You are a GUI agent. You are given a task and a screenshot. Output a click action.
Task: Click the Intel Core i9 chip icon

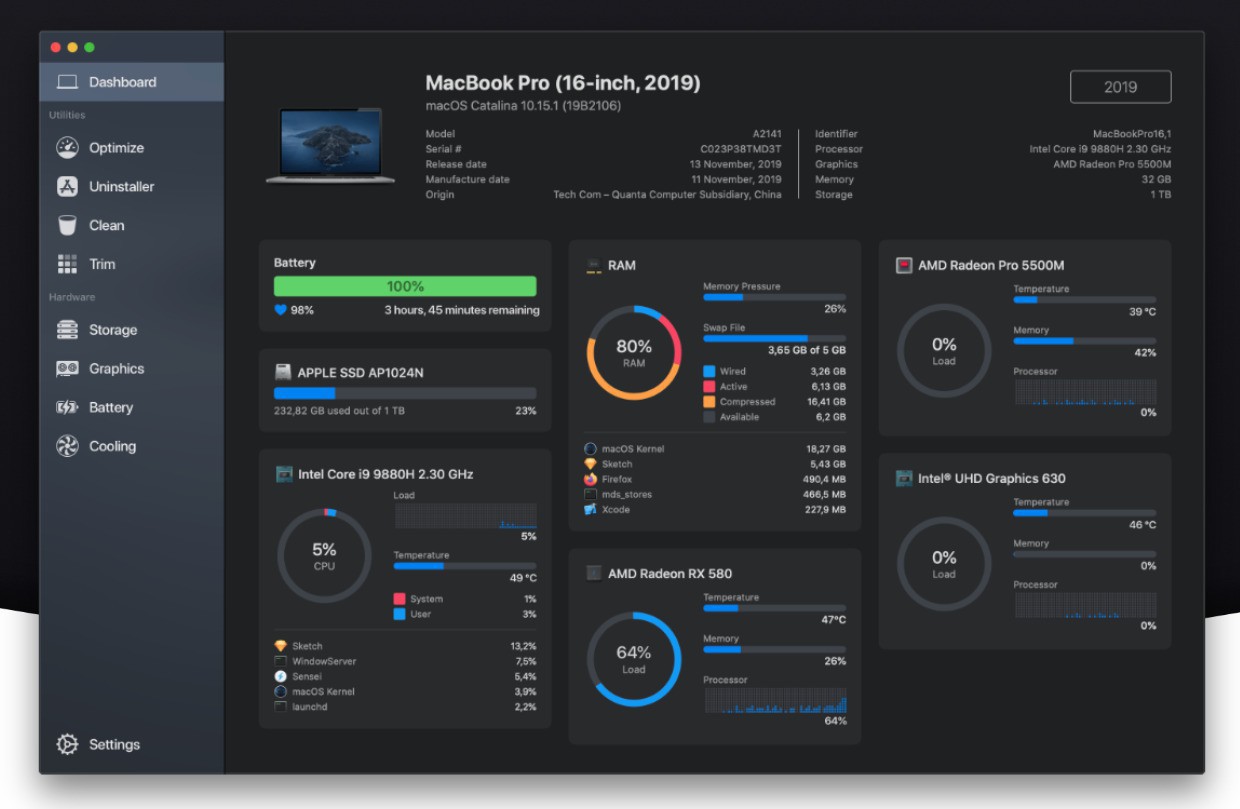pyautogui.click(x=284, y=474)
